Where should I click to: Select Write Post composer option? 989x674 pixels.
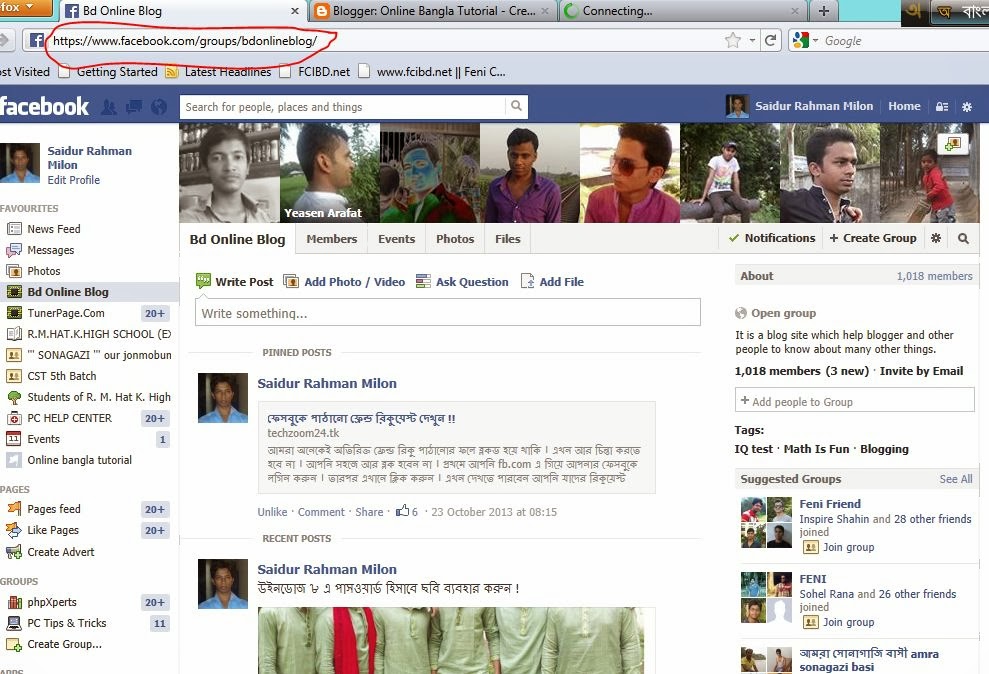click(235, 282)
